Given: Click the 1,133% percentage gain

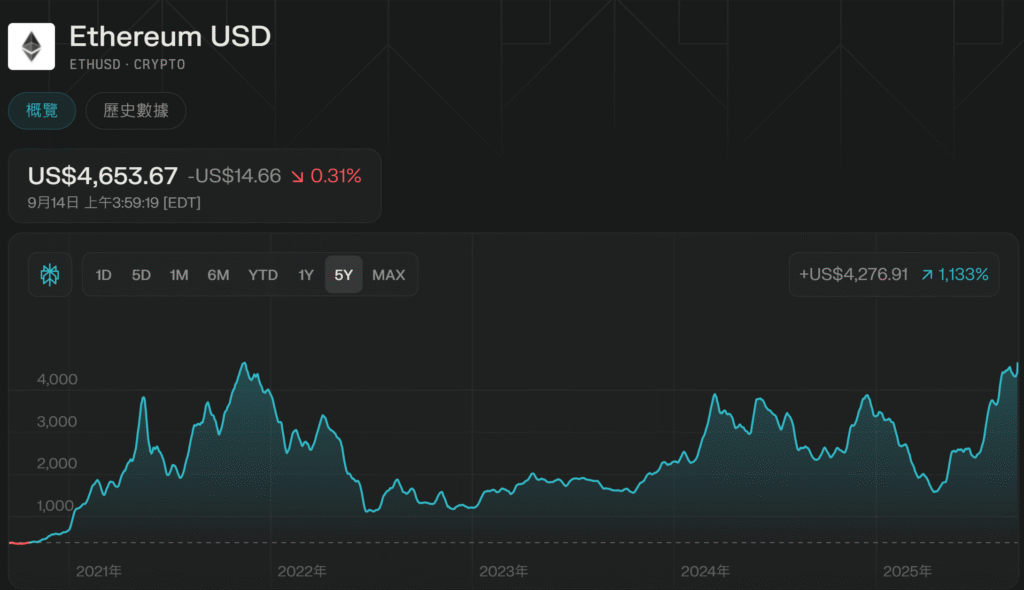Looking at the screenshot, I should [x=963, y=274].
